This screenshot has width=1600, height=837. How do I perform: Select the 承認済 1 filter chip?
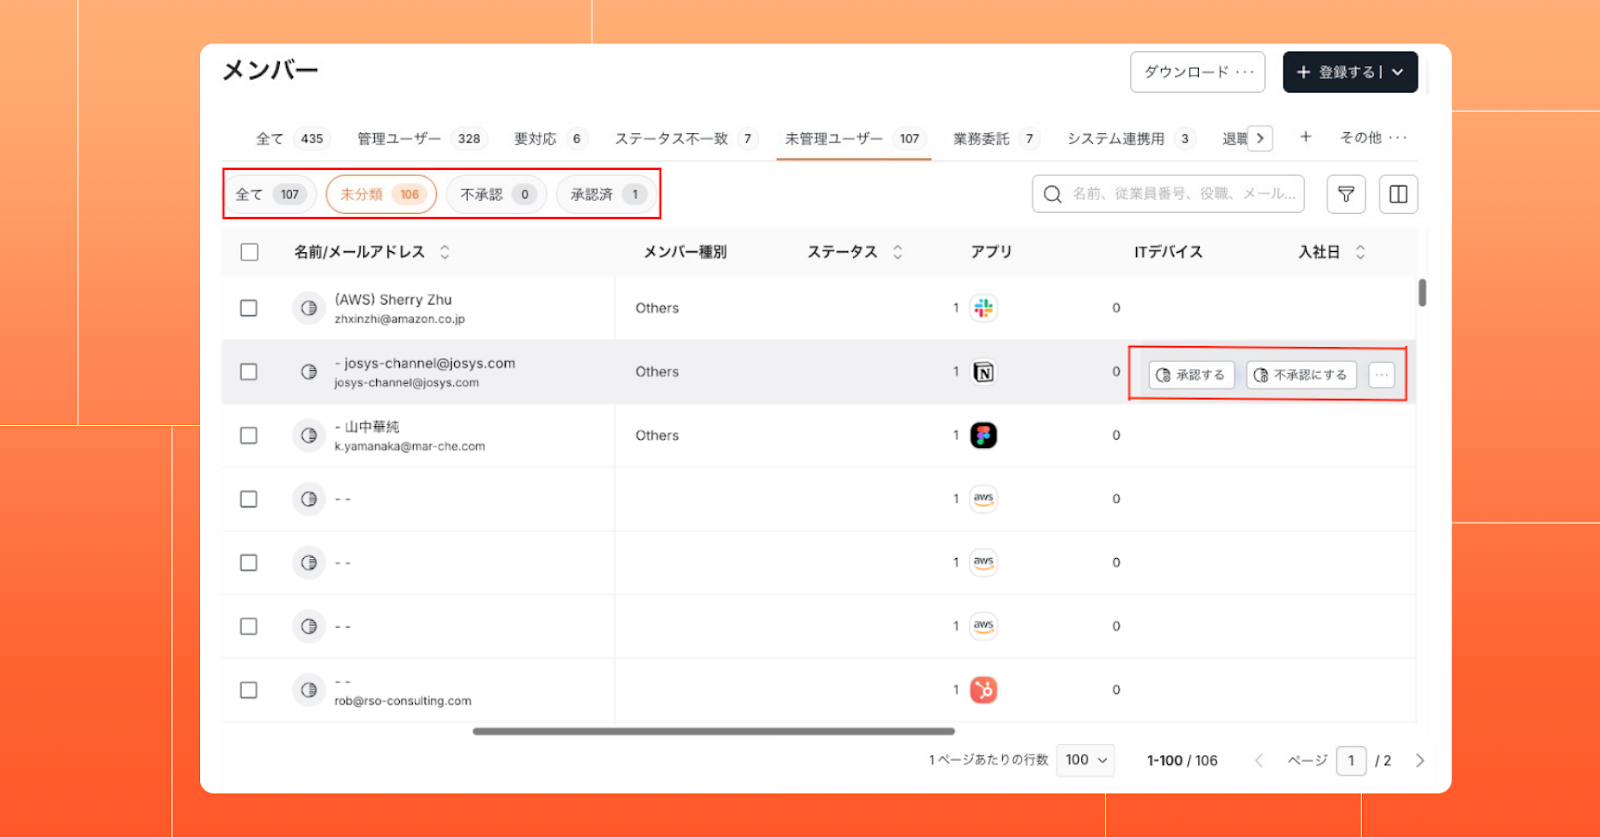point(607,194)
